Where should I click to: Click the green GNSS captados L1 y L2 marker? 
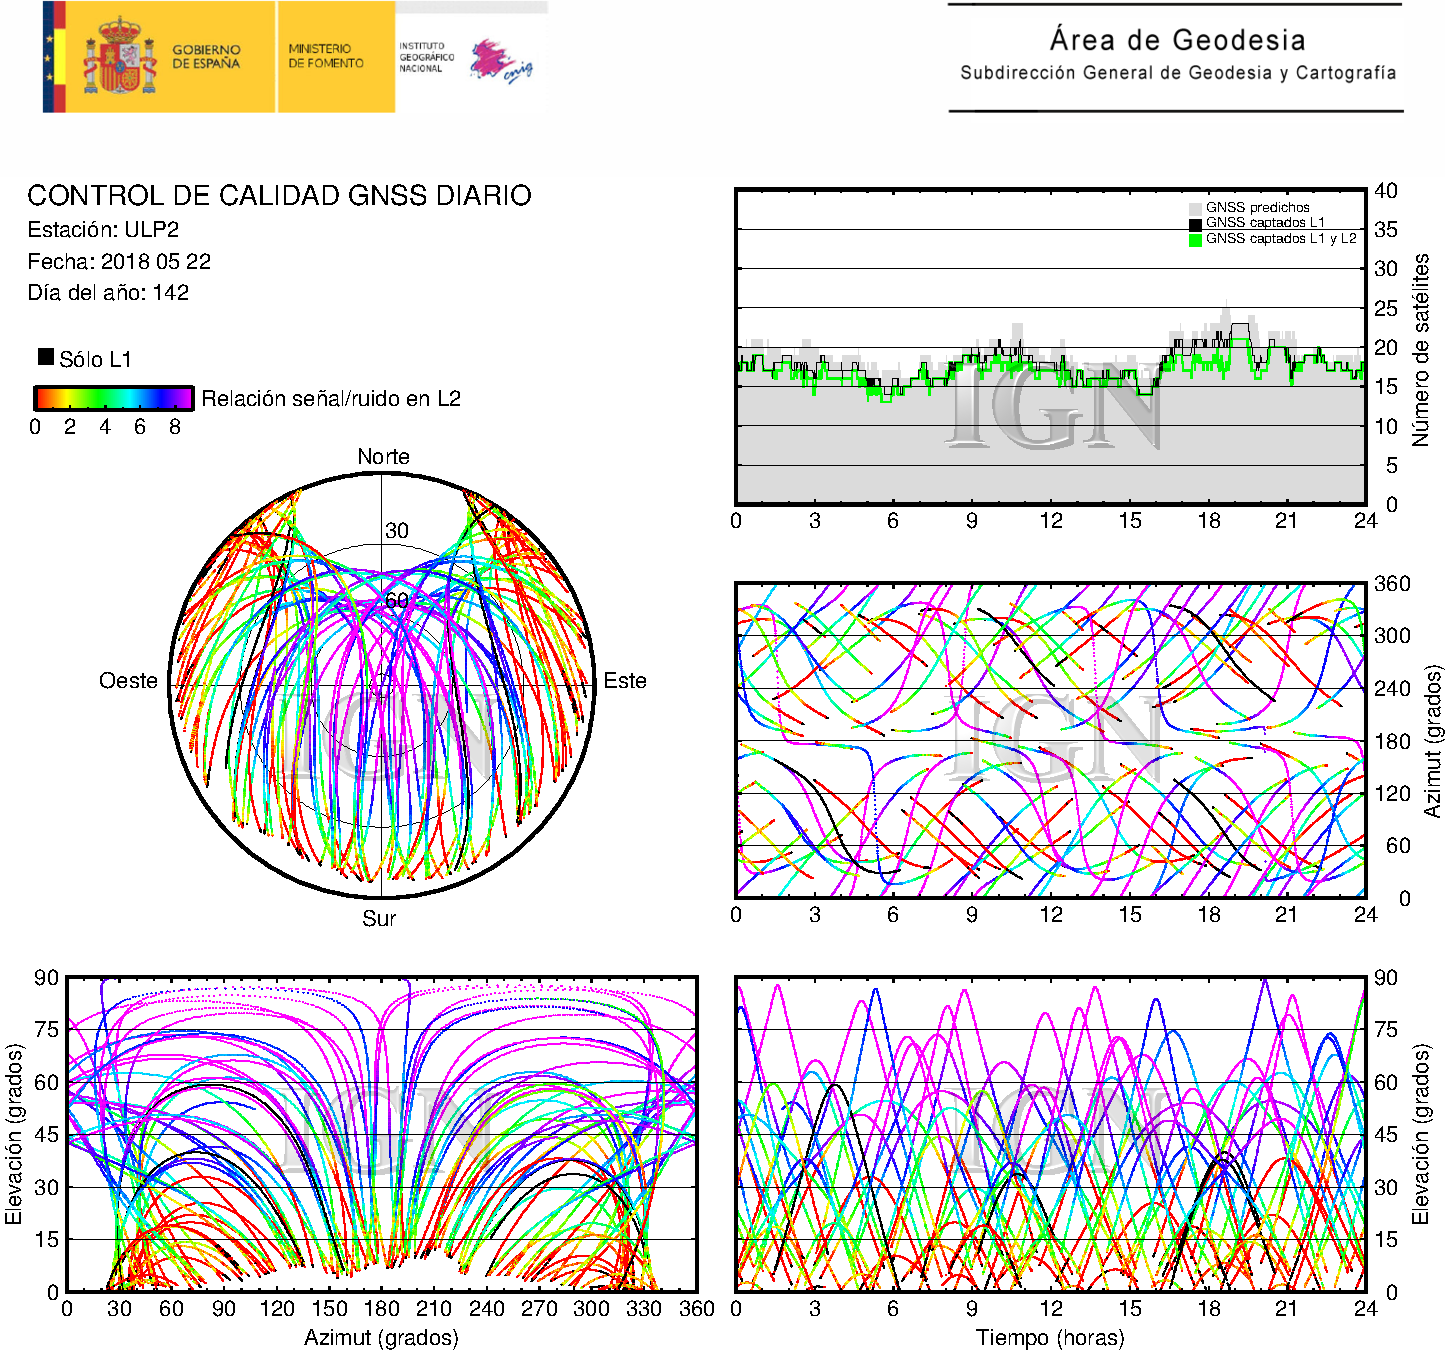pos(1195,239)
